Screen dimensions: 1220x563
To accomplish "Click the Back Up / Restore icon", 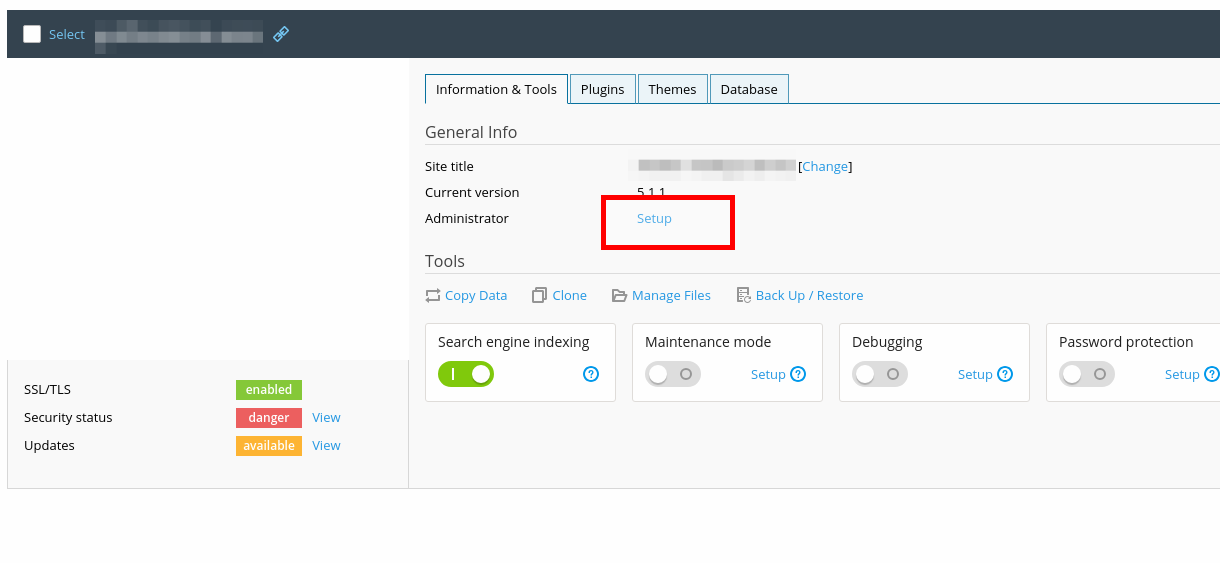I will pyautogui.click(x=743, y=295).
